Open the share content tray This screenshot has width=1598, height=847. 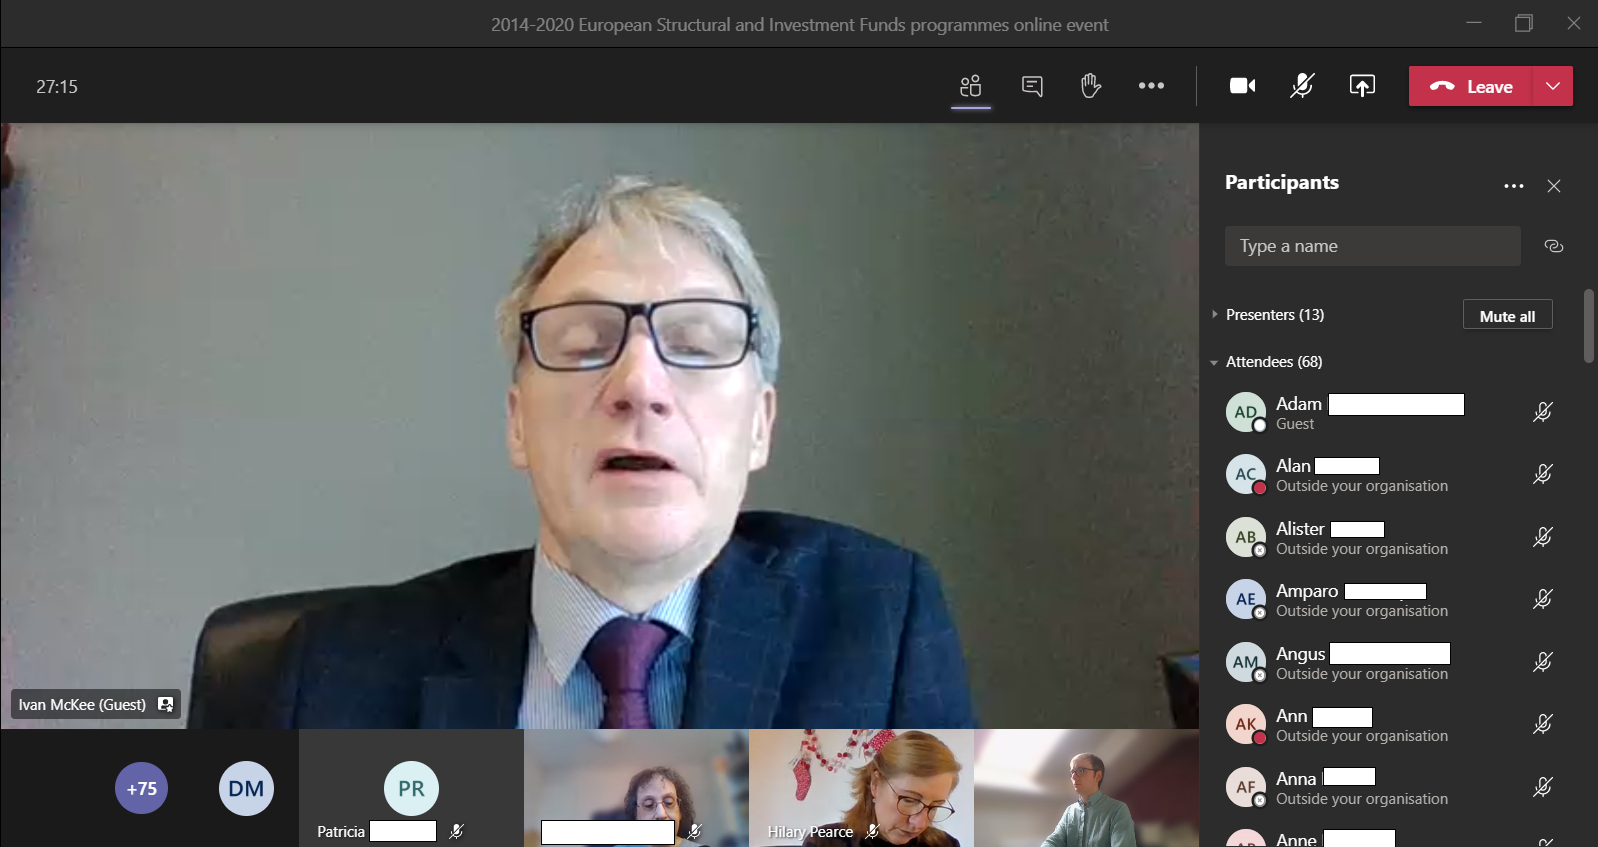tap(1362, 86)
